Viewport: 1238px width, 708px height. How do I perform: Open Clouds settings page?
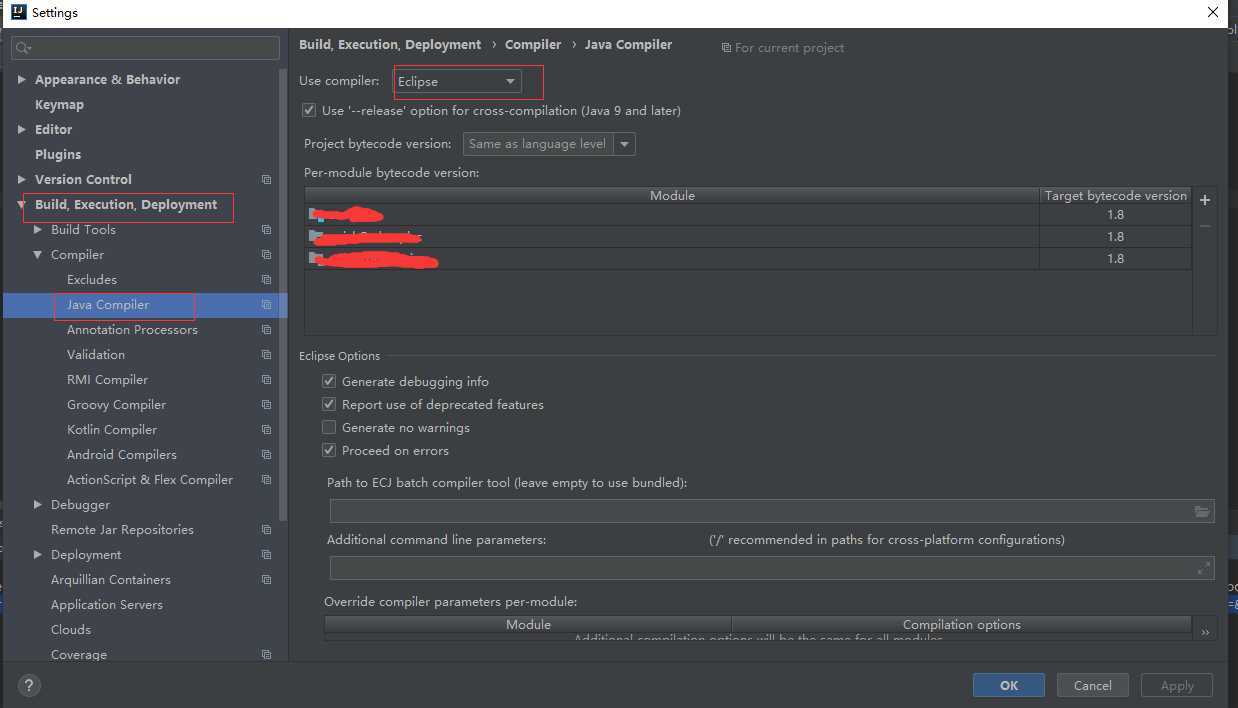[71, 630]
